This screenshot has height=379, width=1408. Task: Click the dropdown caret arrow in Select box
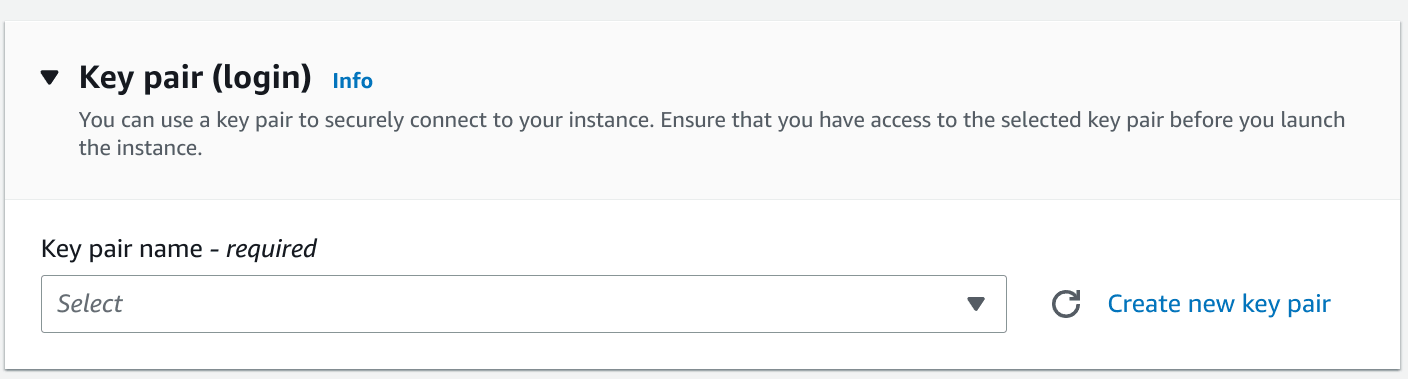pyautogui.click(x=976, y=304)
